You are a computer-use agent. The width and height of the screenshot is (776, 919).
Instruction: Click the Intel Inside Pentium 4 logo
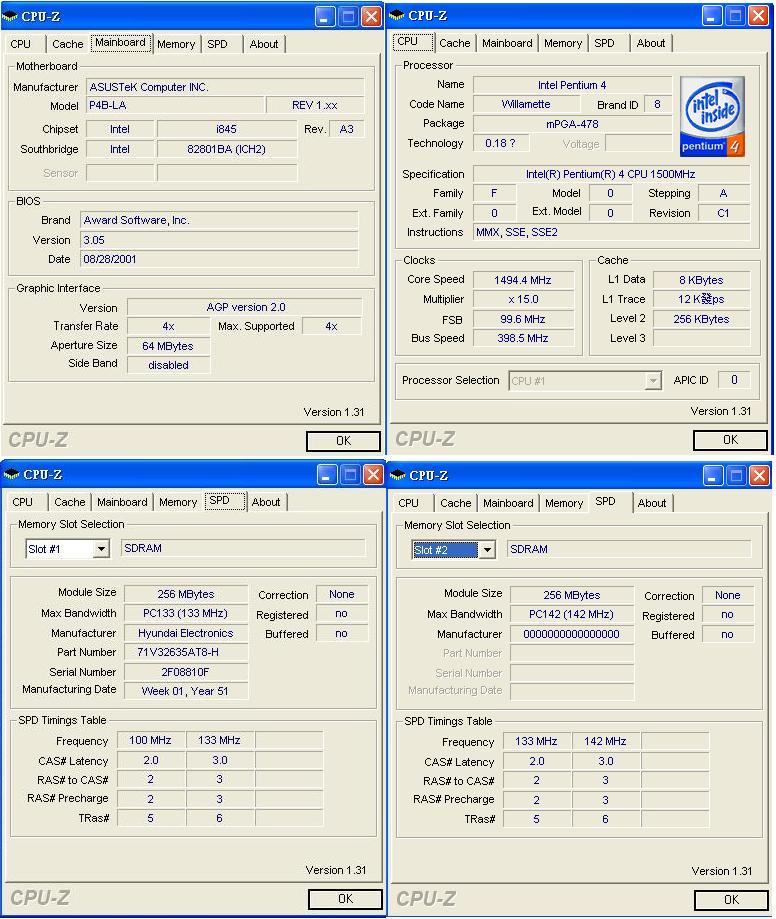712,116
